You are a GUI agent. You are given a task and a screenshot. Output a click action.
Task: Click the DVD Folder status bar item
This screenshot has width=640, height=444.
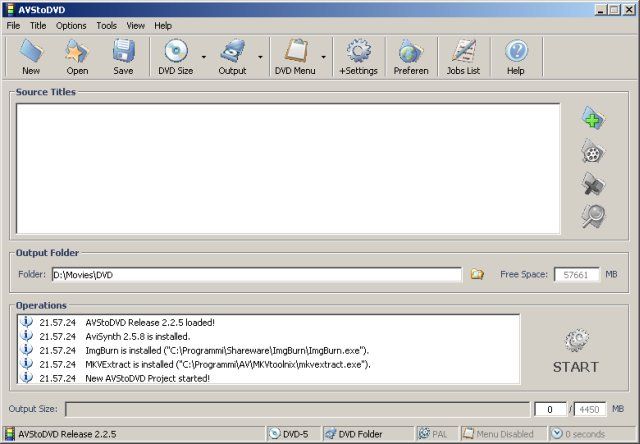pos(368,434)
